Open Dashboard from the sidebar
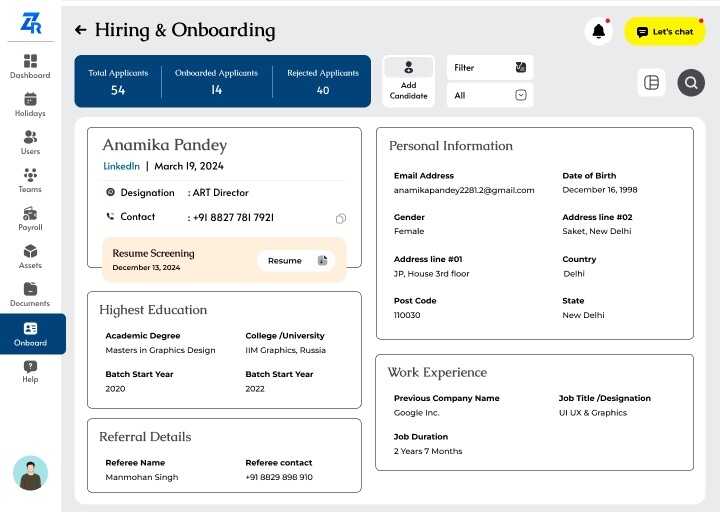Image resolution: width=720 pixels, height=512 pixels. tap(30, 67)
